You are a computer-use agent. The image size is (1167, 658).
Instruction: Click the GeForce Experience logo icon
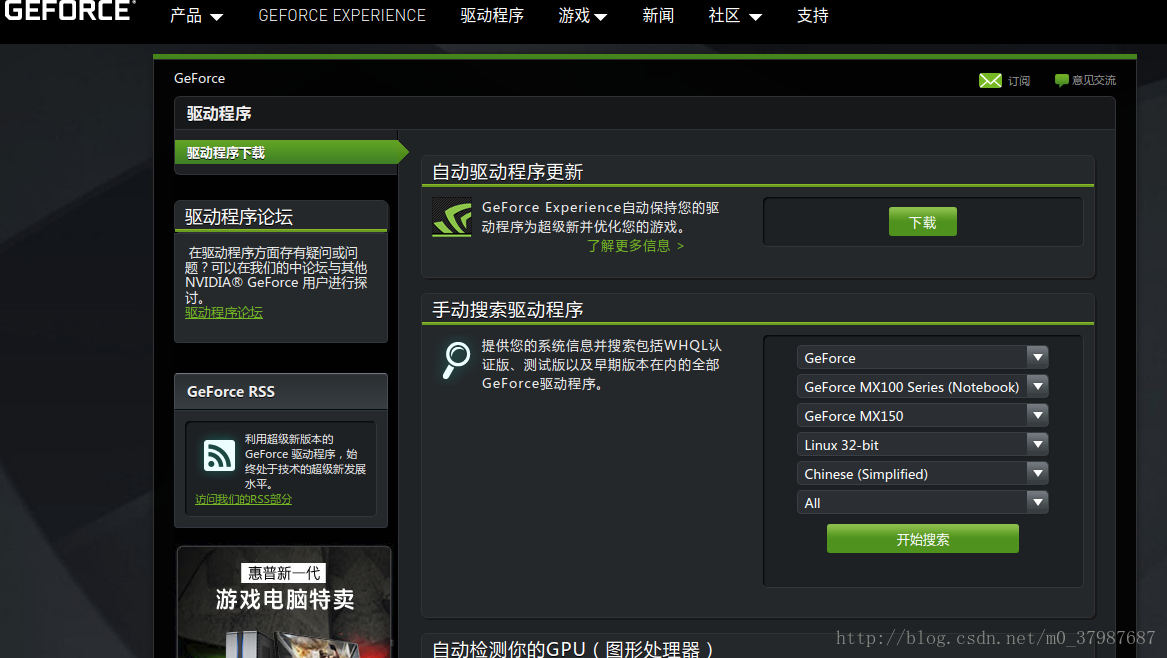tap(452, 217)
